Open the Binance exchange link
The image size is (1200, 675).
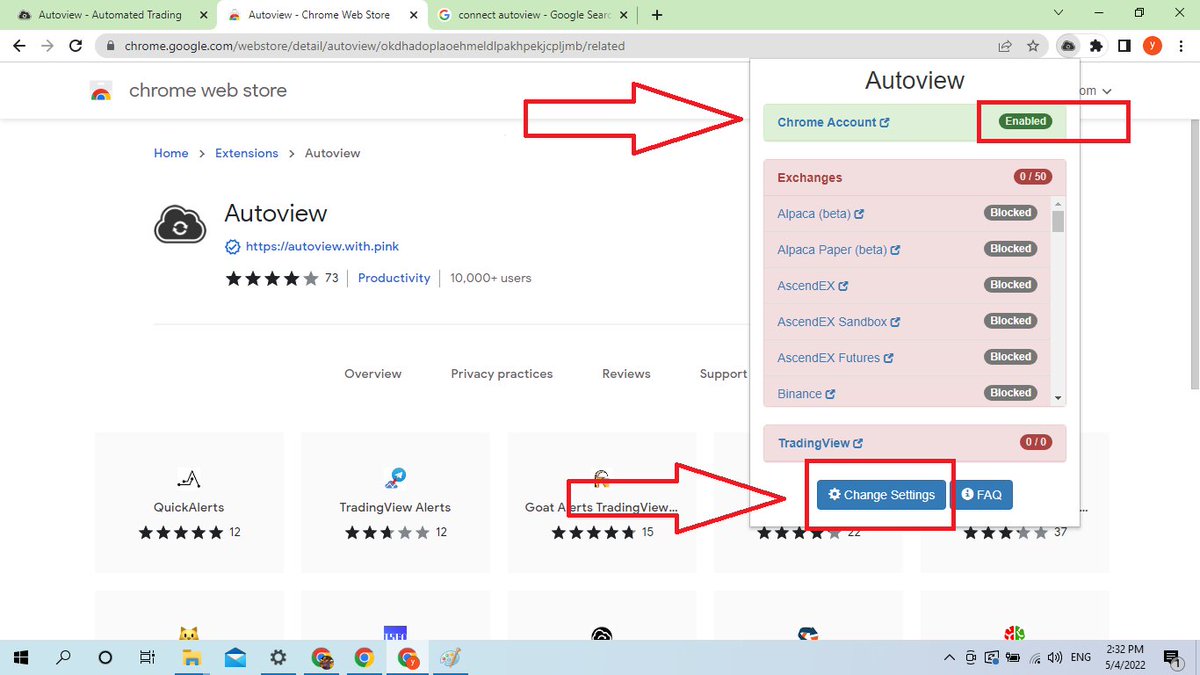[x=806, y=394]
